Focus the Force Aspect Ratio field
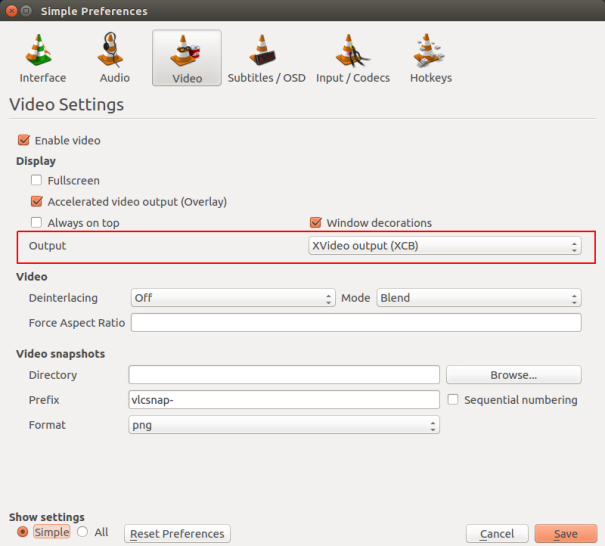 coord(356,323)
